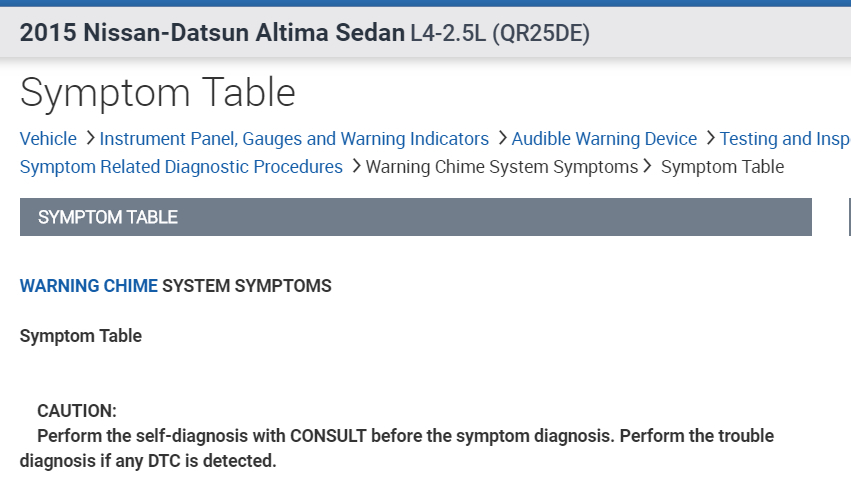Viewport: 851px width, 504px height.
Task: Click the chevron right after Vehicle
Action: pos(89,139)
